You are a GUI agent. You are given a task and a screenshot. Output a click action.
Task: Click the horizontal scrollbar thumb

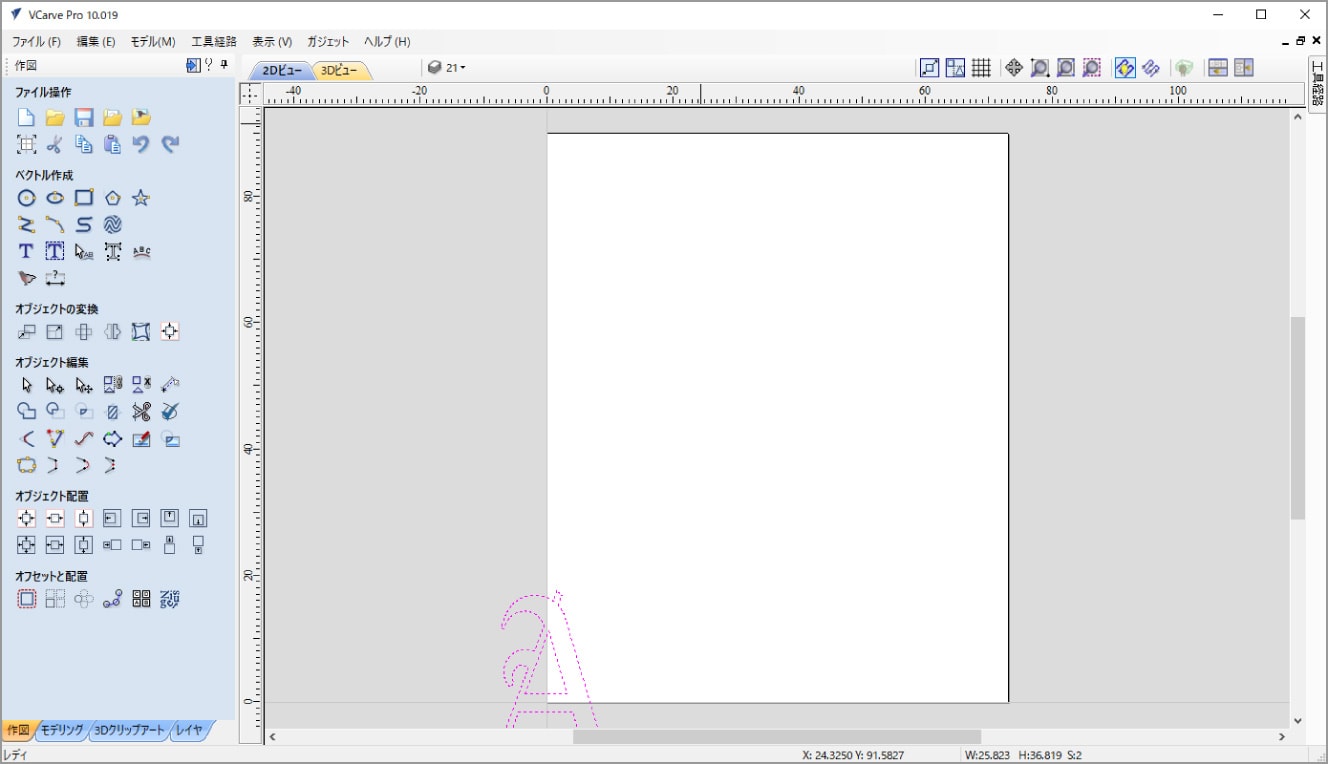point(776,737)
